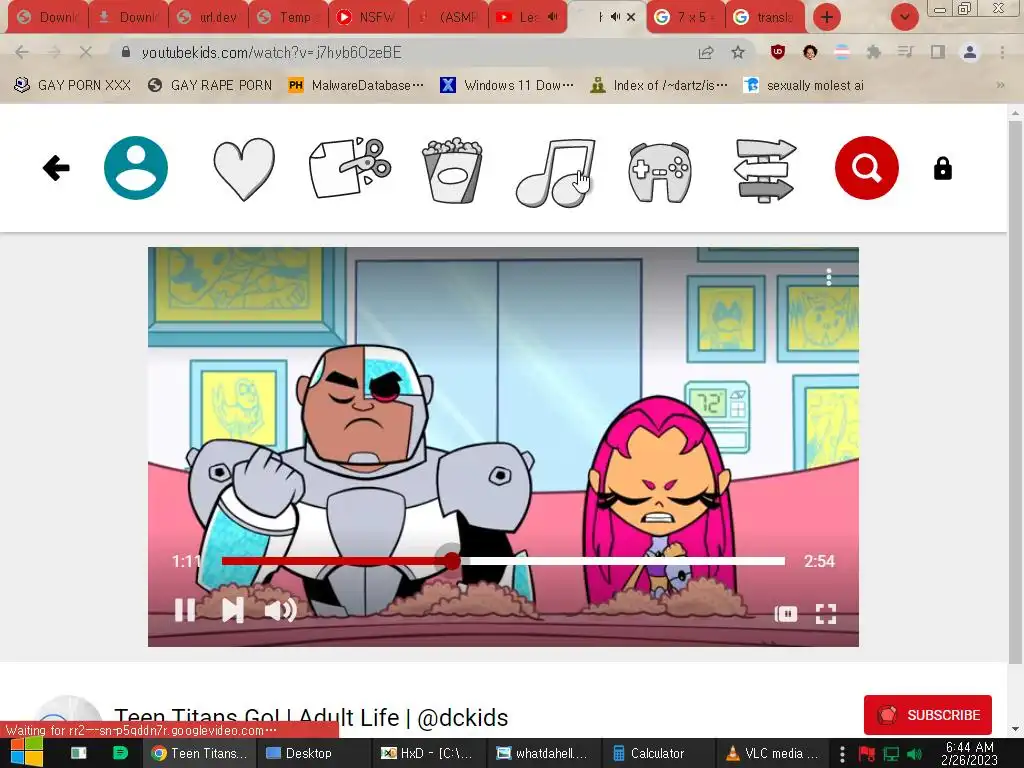Viewport: 1024px width, 768px height.
Task: Skip to the next video
Action: [232, 611]
